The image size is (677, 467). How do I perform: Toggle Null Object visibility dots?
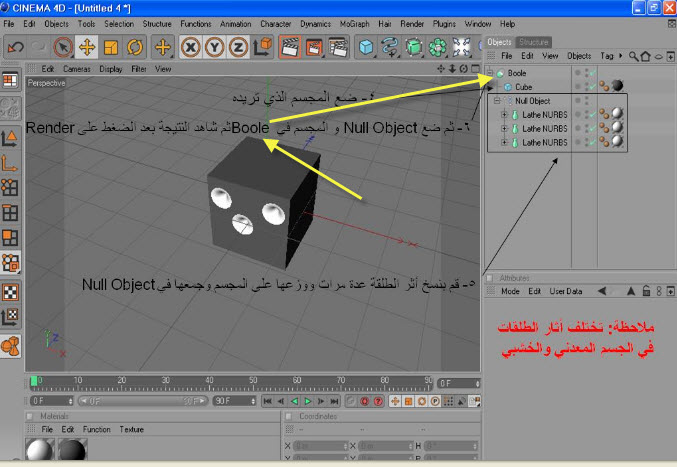click(586, 101)
